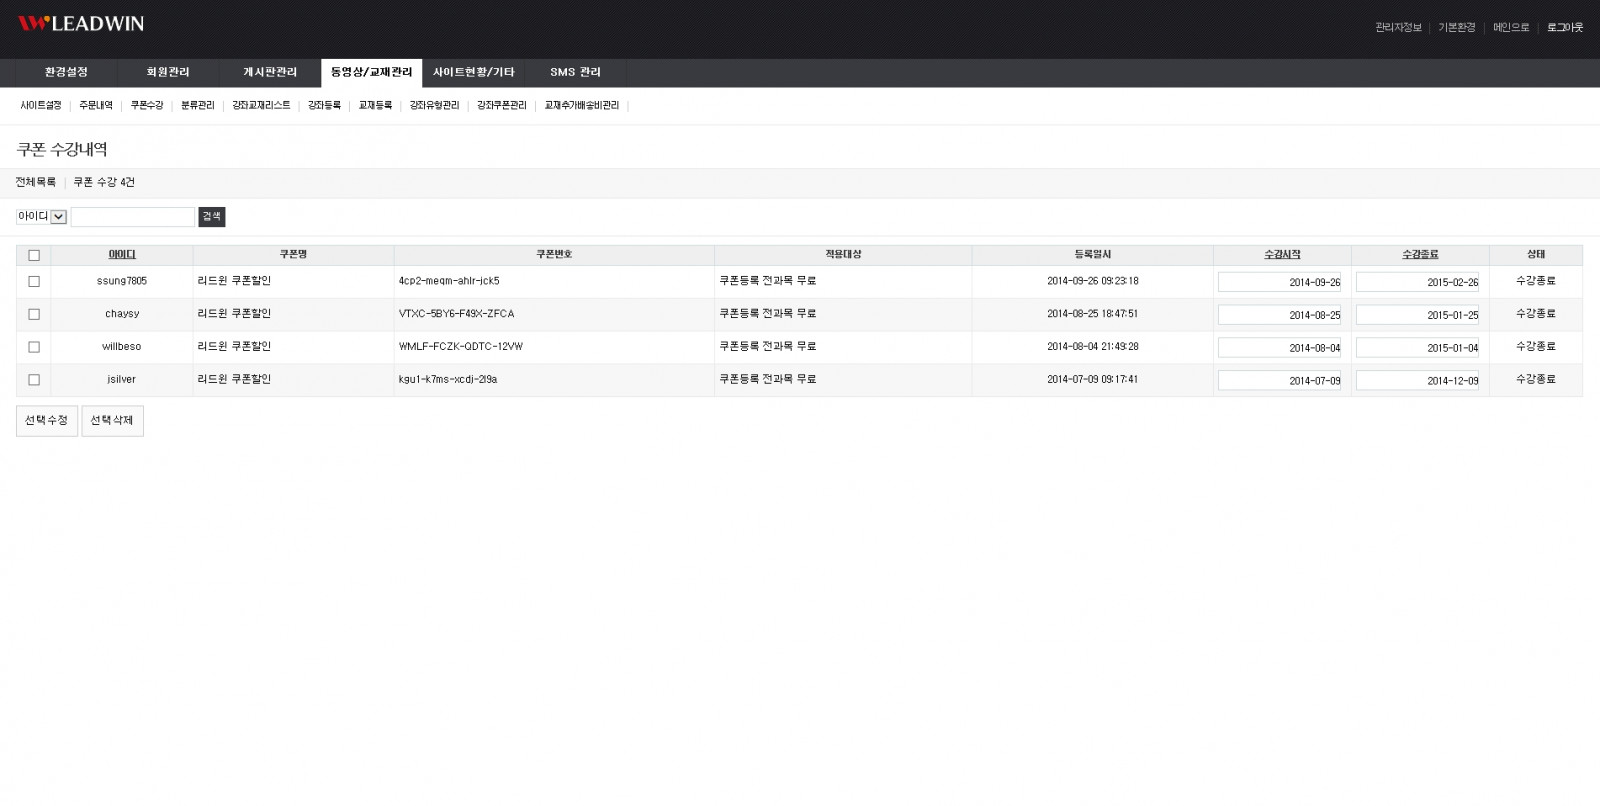
Task: Click the 선택삭제 button
Action: pos(112,421)
